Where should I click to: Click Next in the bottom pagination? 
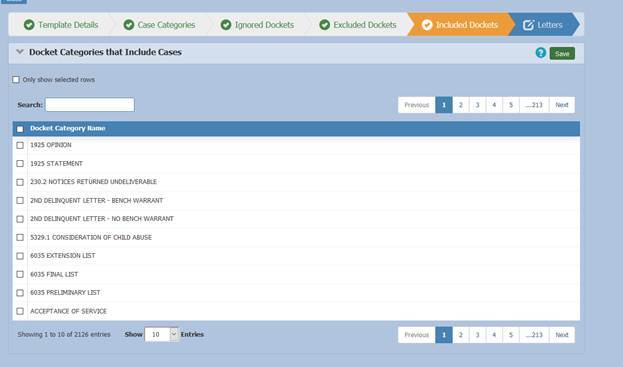point(562,335)
